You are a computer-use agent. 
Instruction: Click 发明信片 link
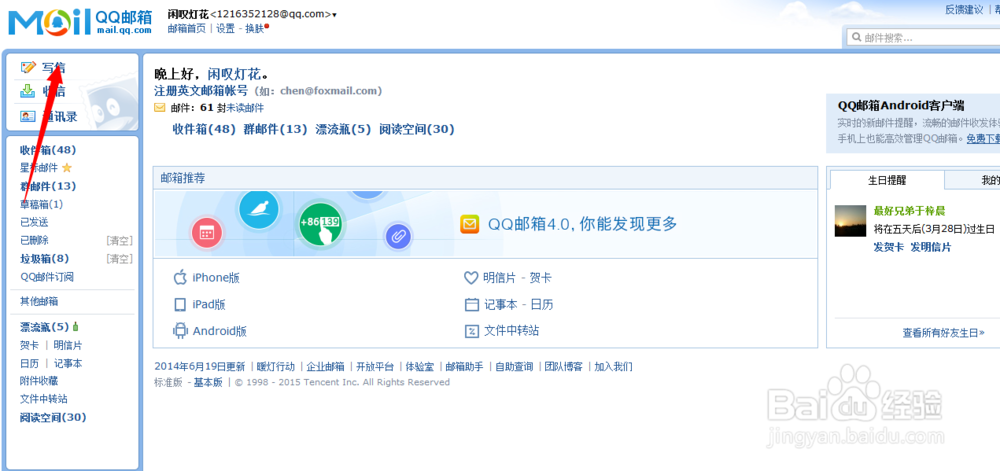click(930, 247)
